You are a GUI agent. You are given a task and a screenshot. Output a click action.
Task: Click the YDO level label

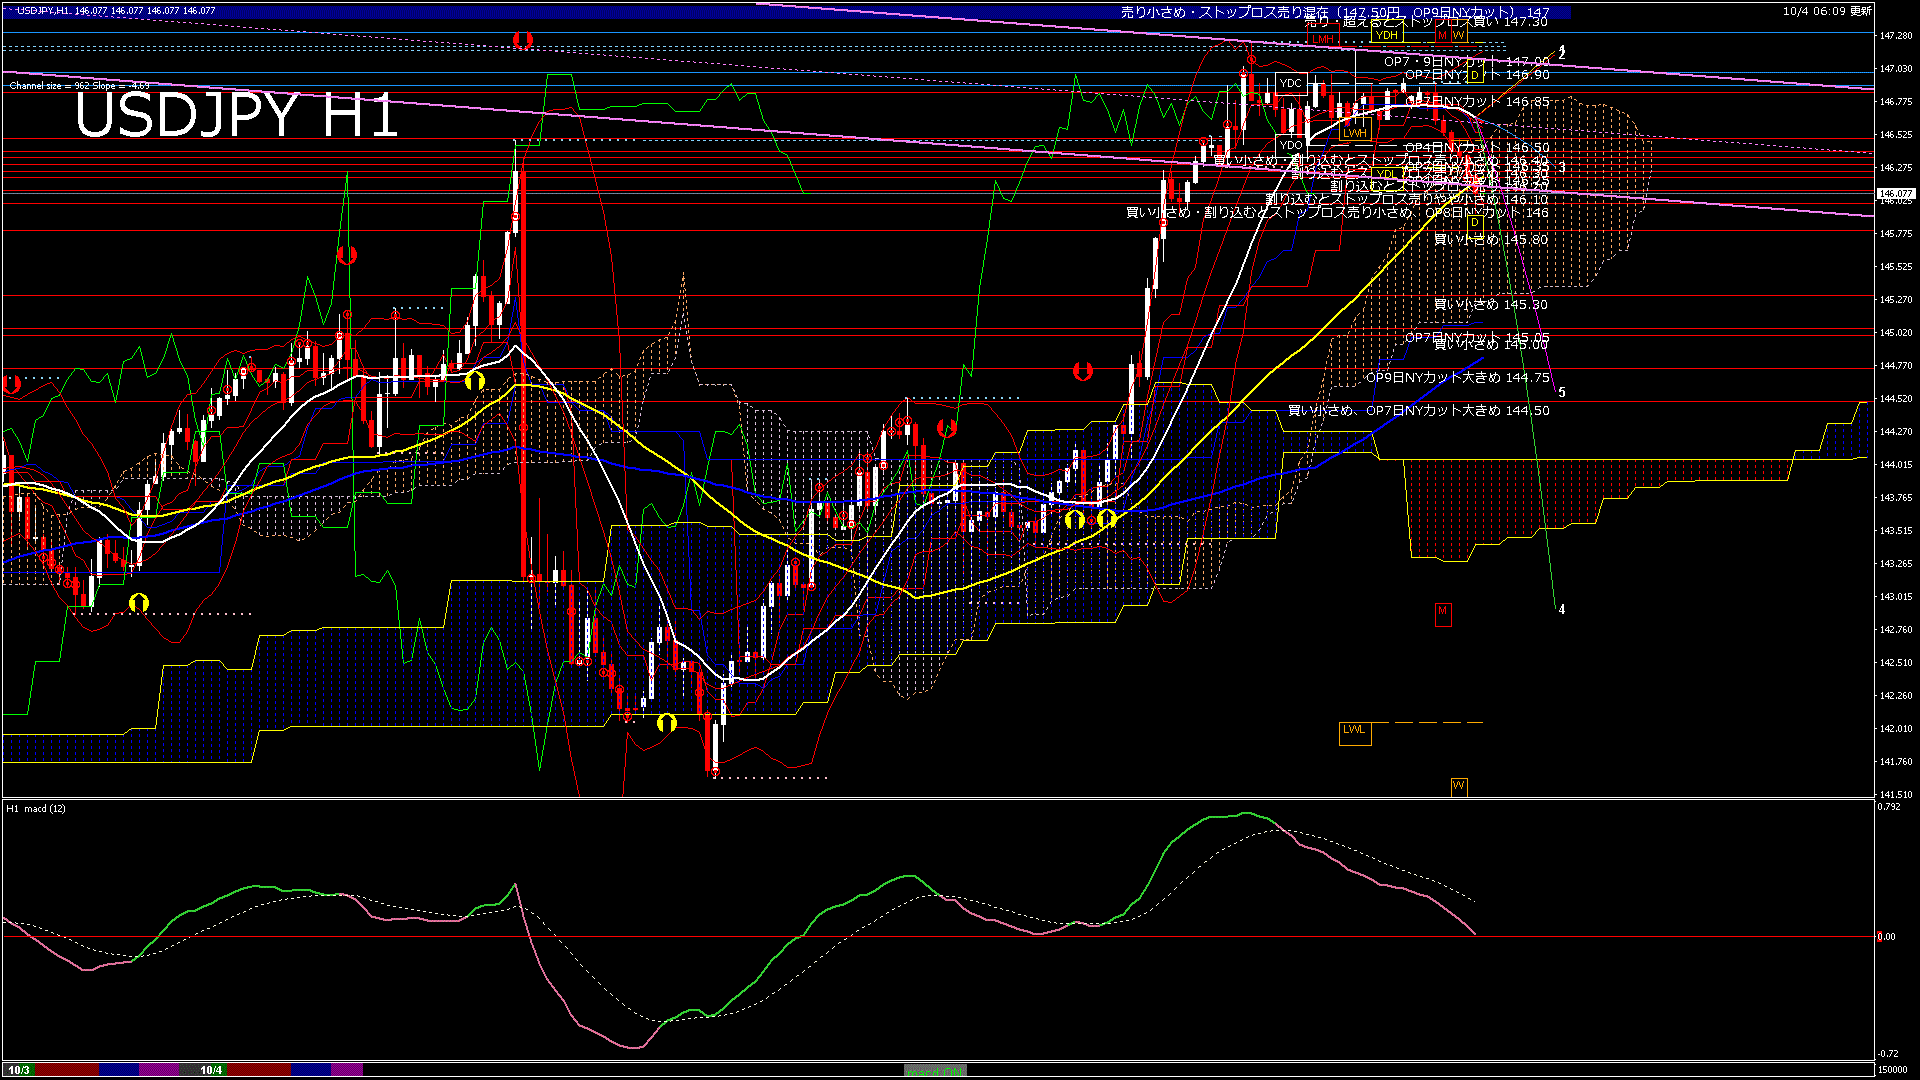coord(1291,146)
